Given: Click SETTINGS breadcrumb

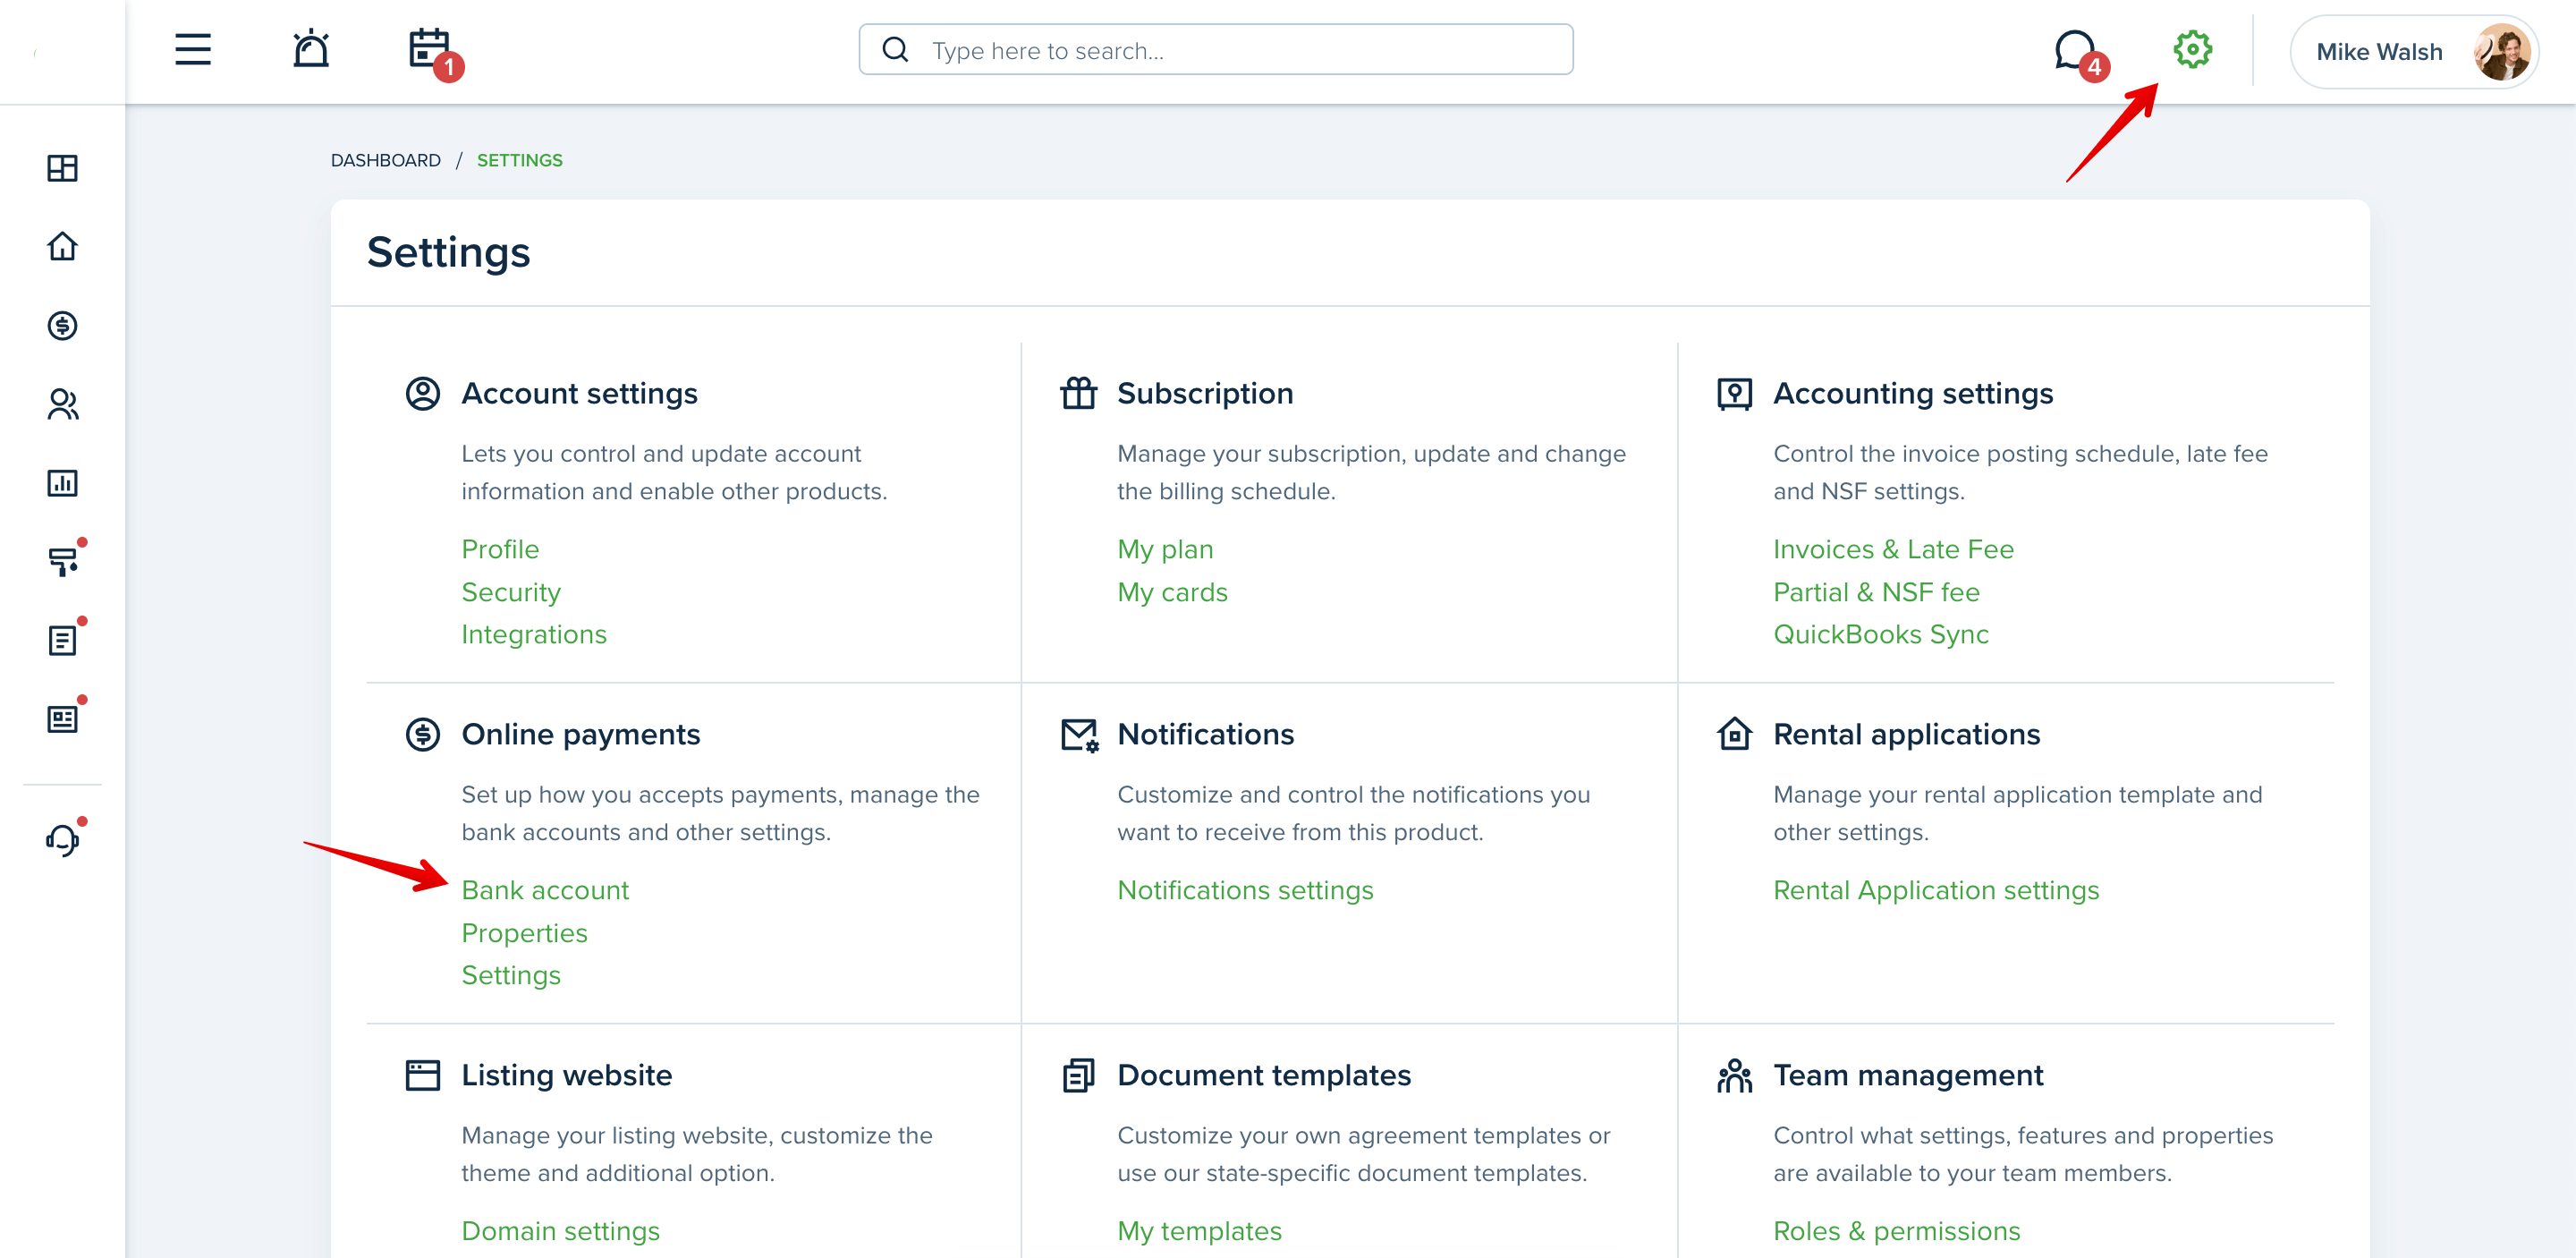Looking at the screenshot, I should (x=519, y=160).
